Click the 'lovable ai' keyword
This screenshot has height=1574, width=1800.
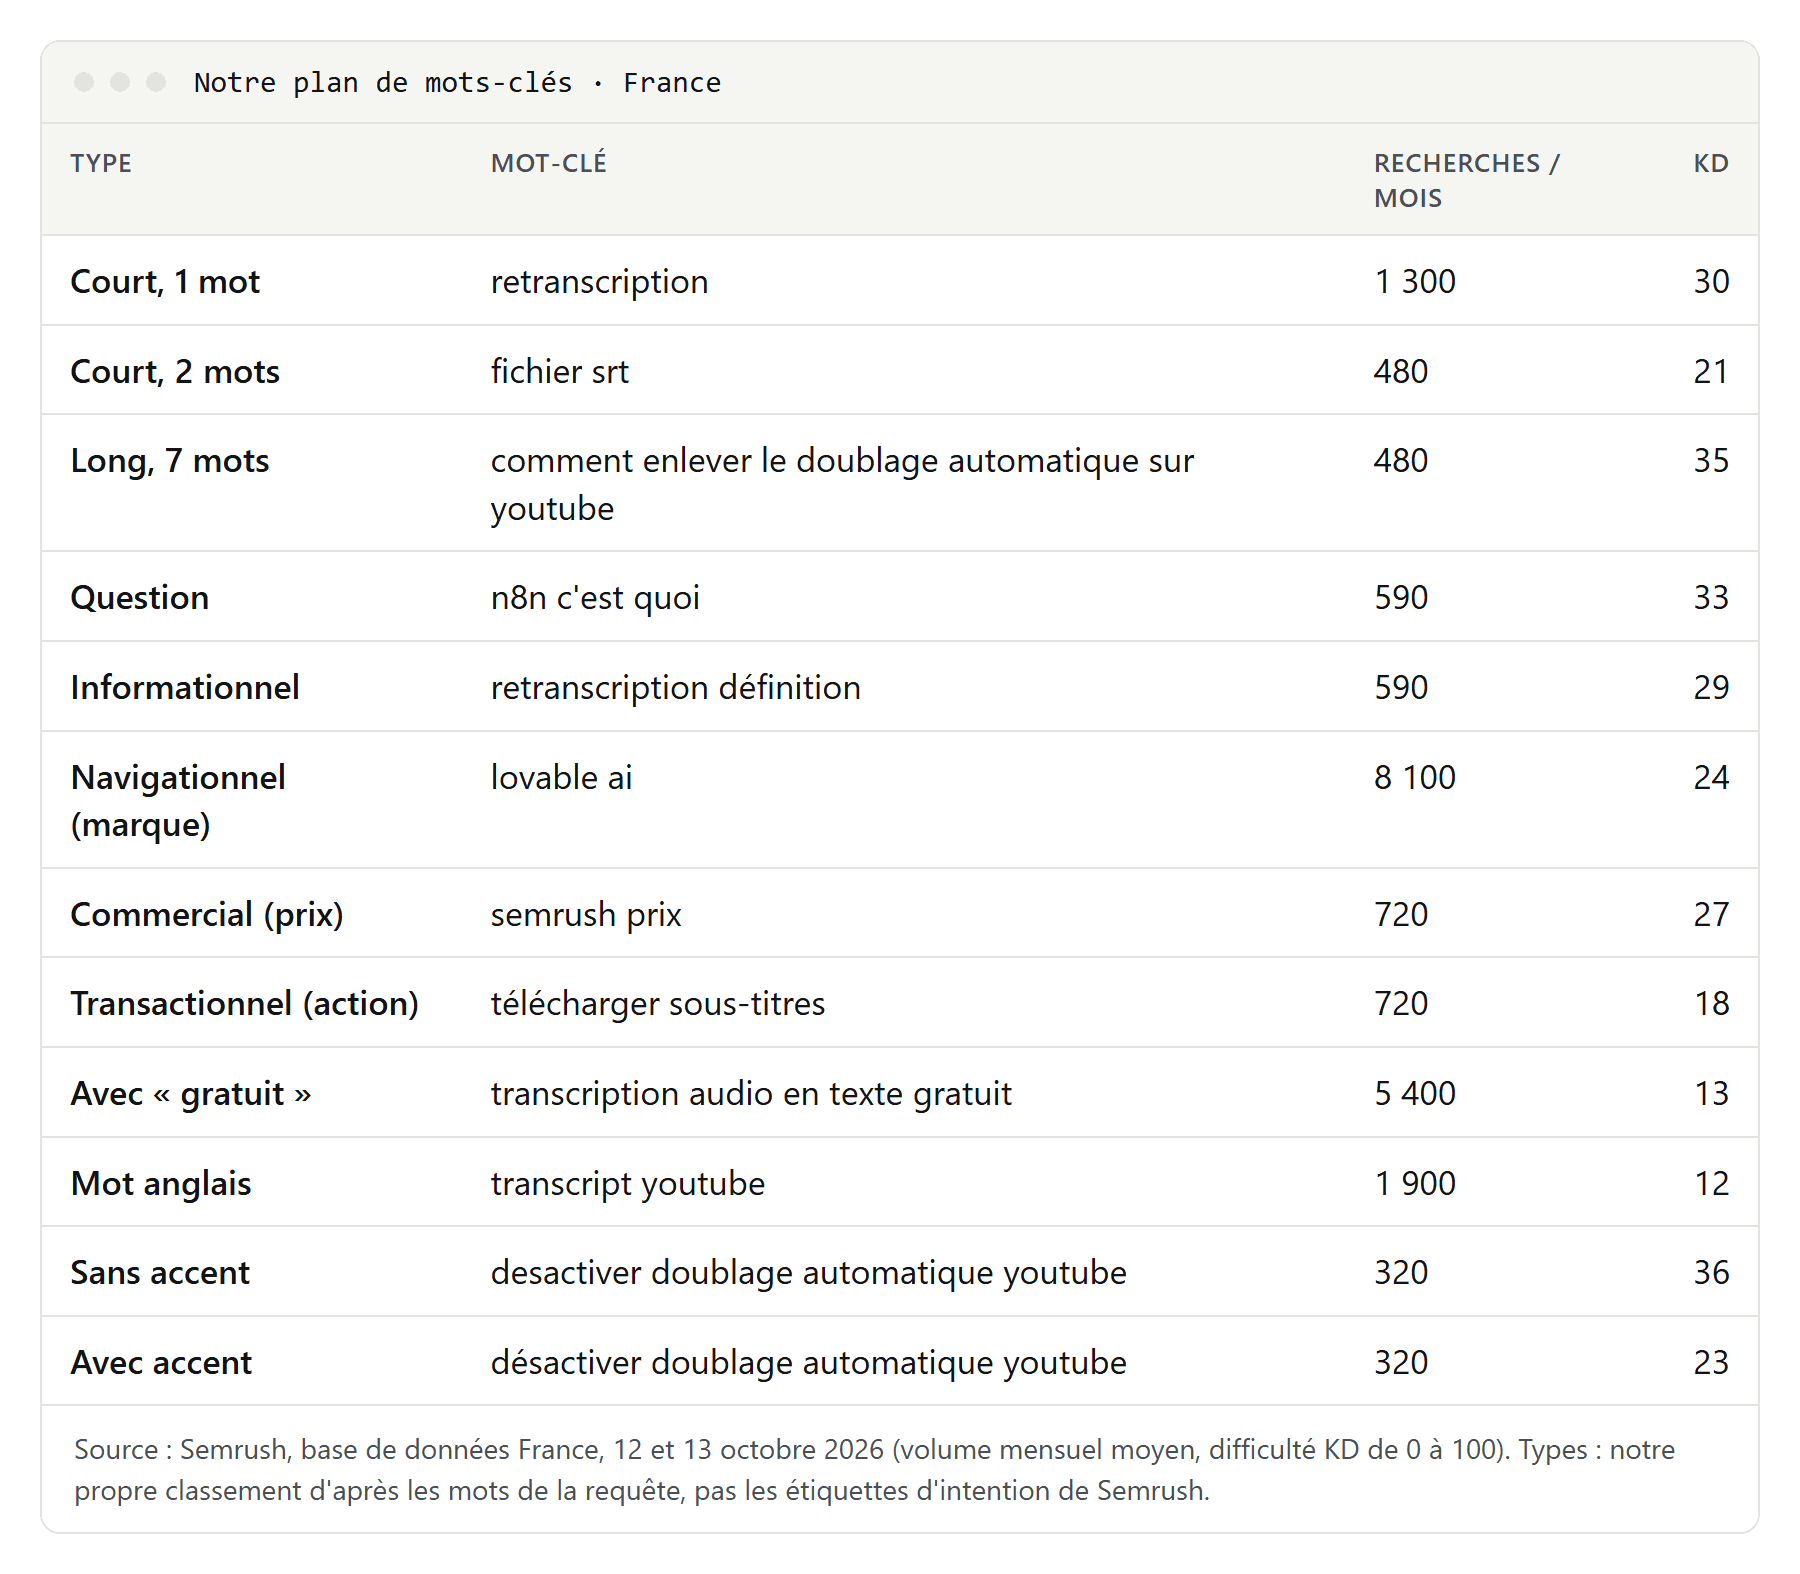click(561, 777)
